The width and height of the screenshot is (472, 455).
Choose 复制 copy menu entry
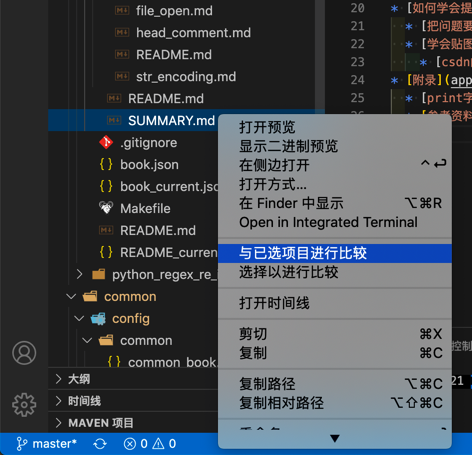(335, 353)
